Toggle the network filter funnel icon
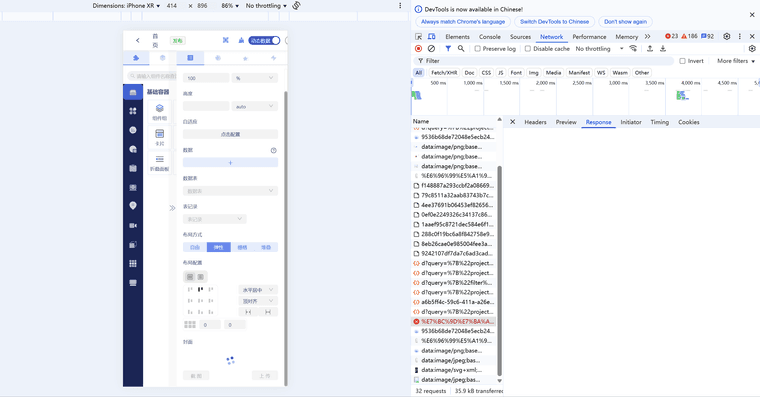Viewport: 760px width, 397px height. point(448,48)
